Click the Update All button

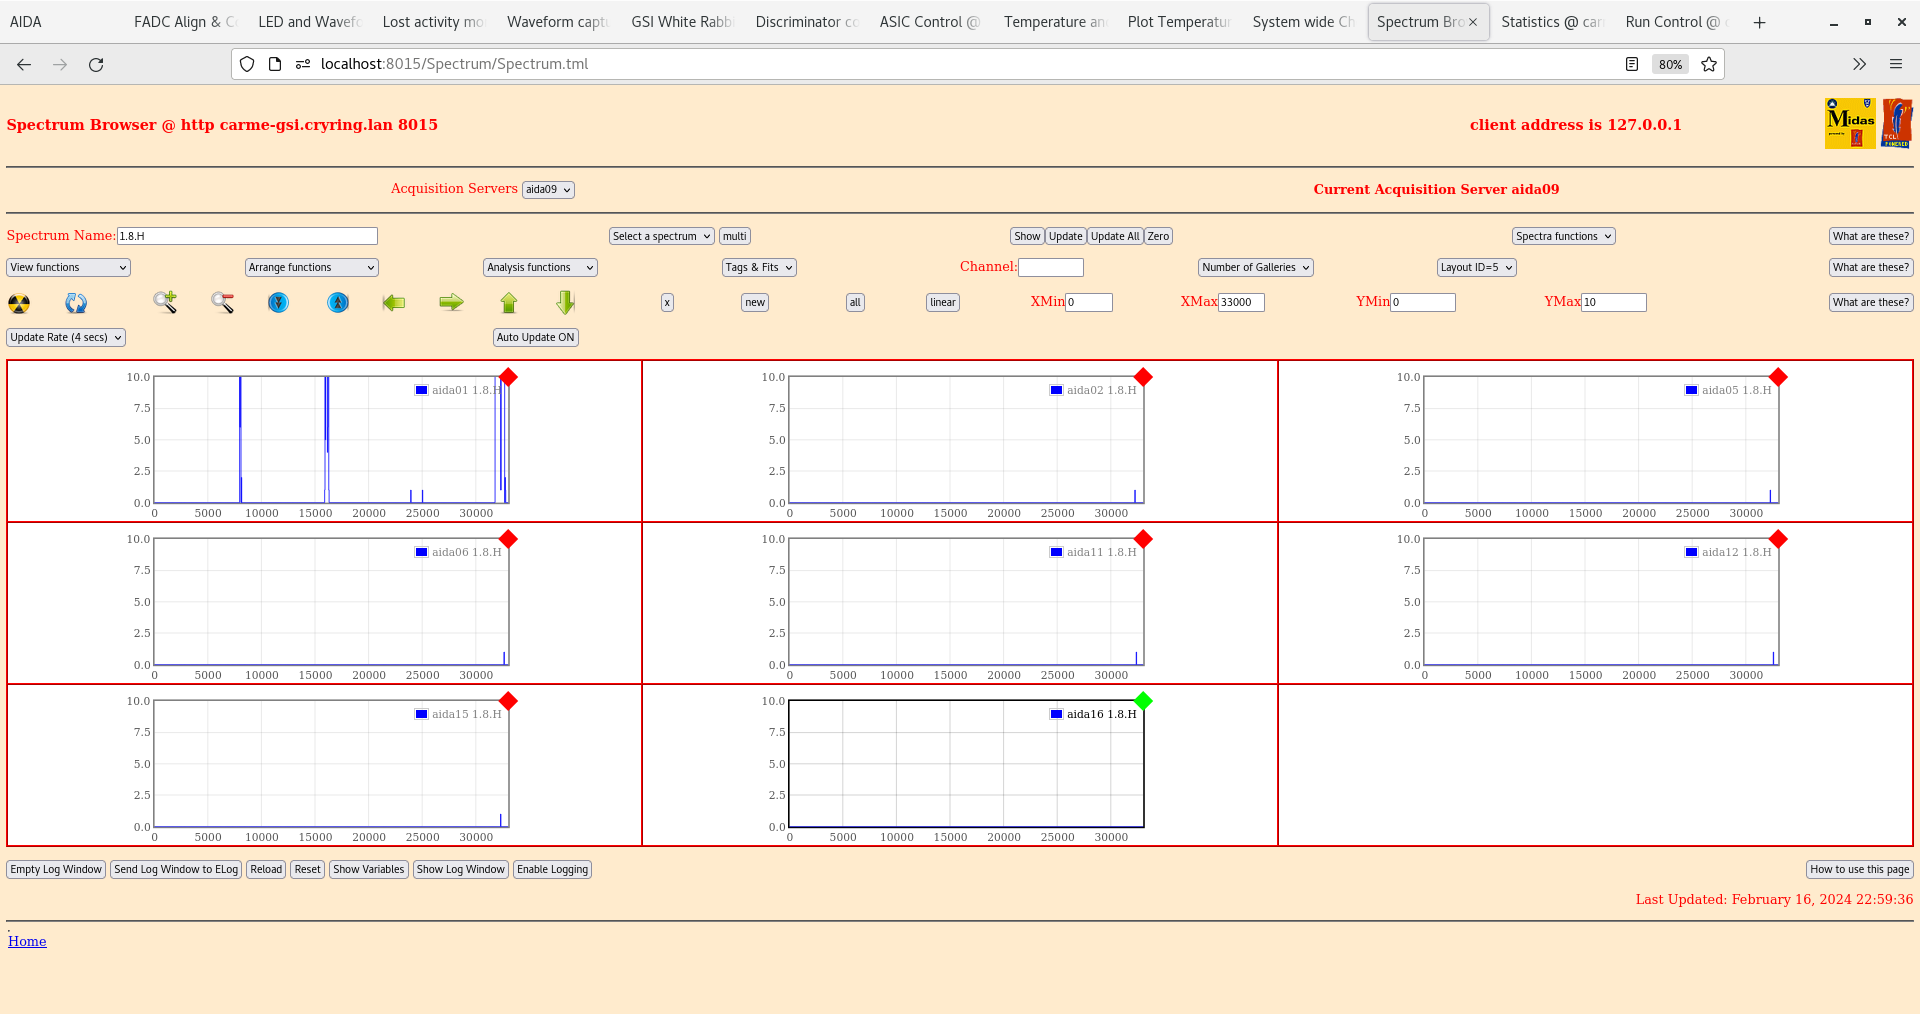point(1114,237)
